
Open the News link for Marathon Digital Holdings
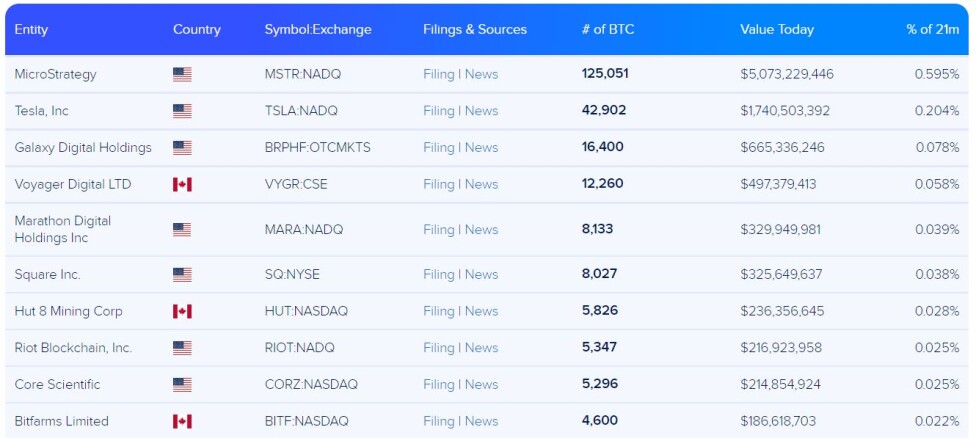(x=482, y=230)
